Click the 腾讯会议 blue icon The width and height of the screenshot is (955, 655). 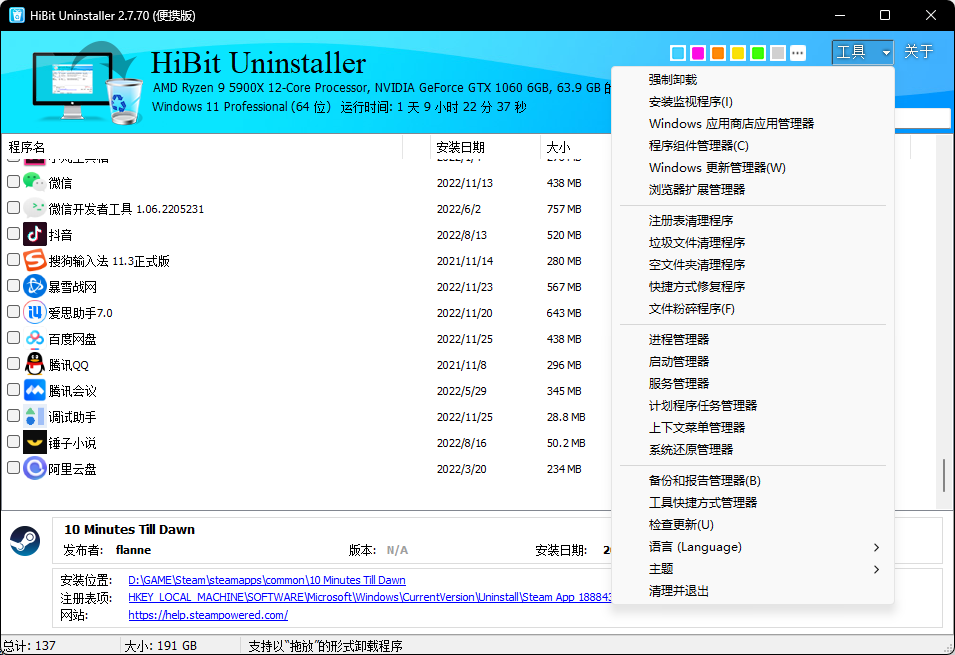point(34,391)
